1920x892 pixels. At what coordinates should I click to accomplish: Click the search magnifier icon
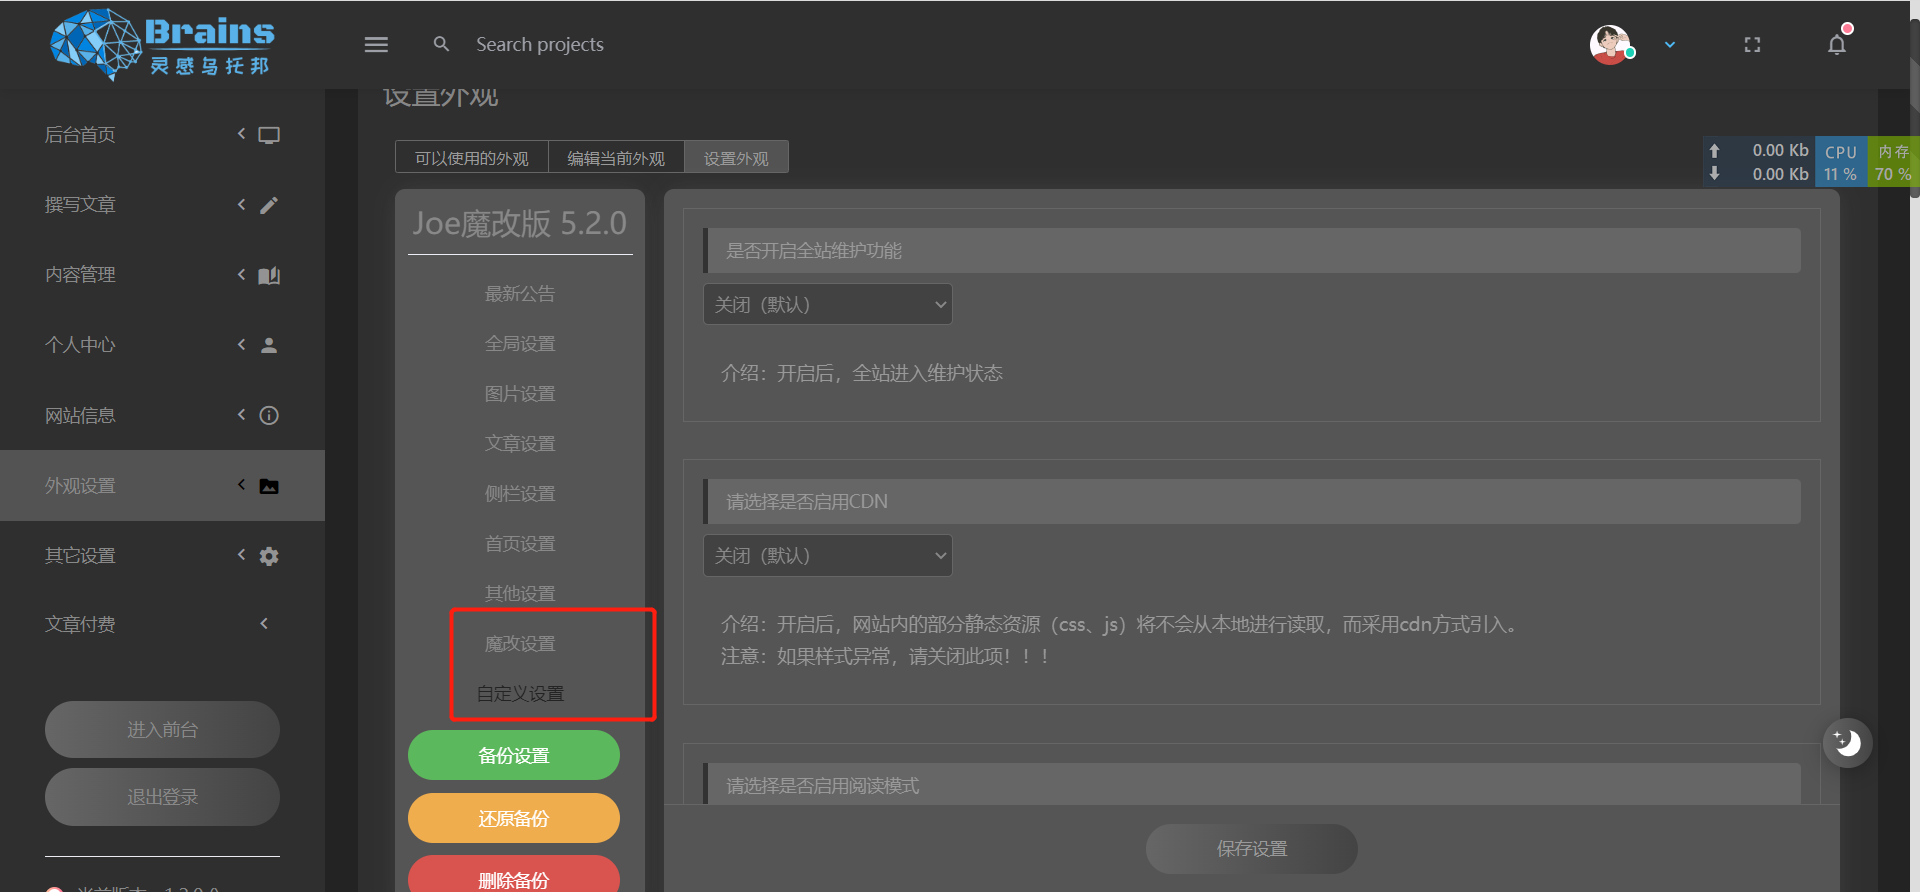[441, 45]
